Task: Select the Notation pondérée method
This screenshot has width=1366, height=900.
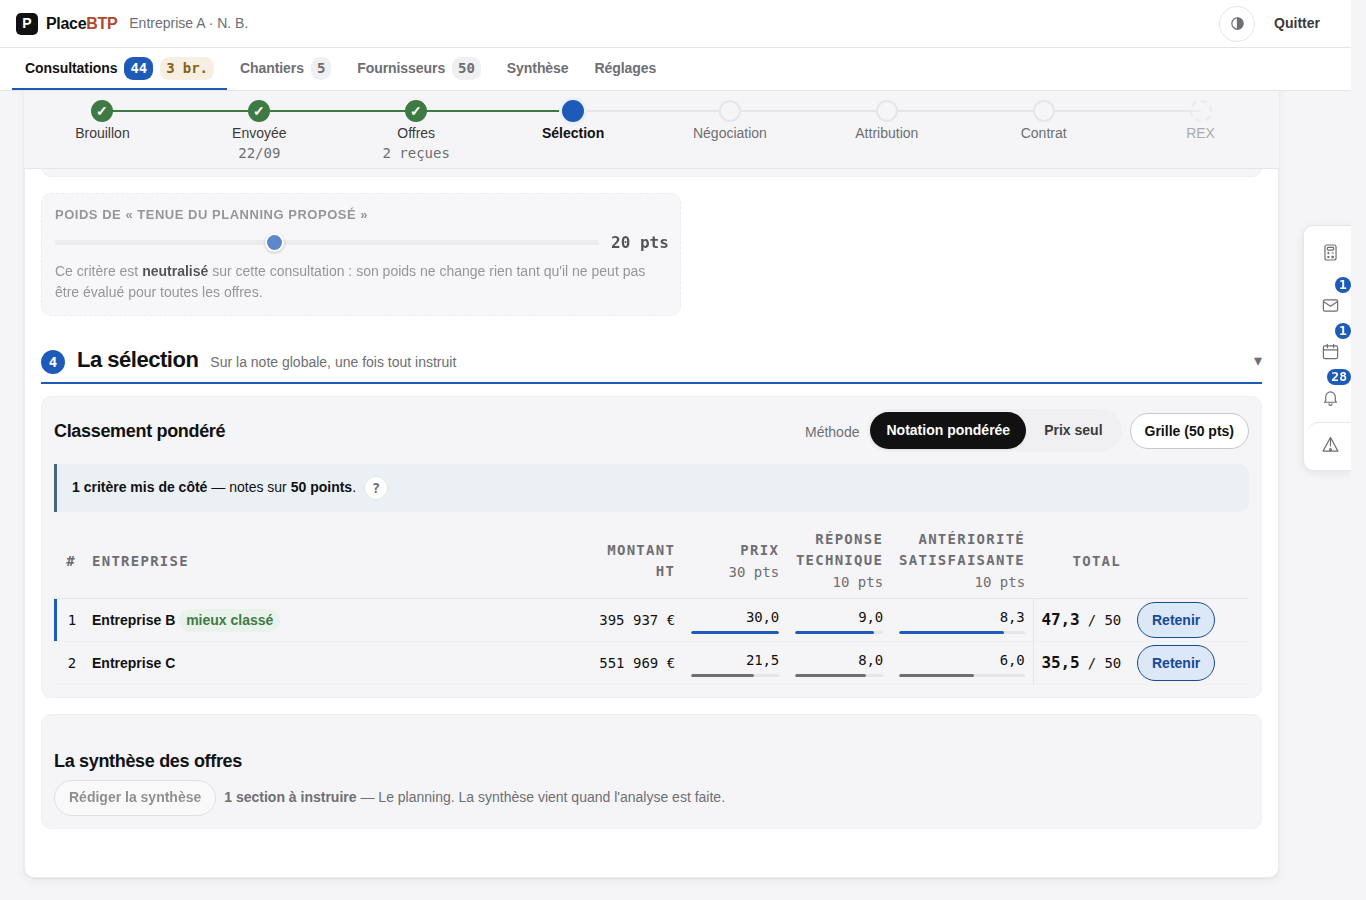Action: (948, 430)
